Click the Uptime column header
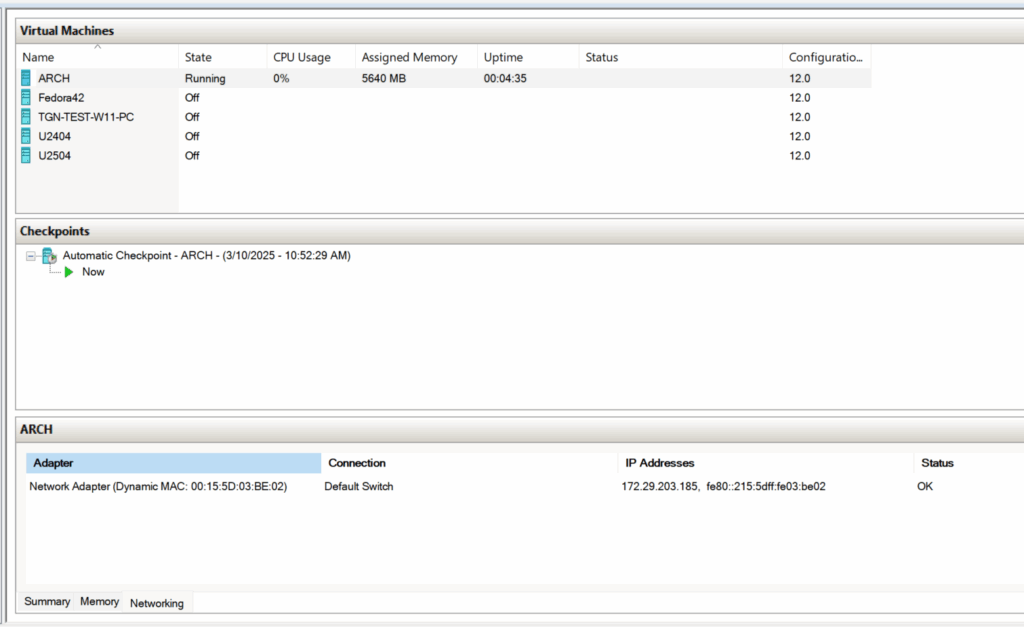The height and width of the screenshot is (627, 1024). pyautogui.click(x=502, y=58)
